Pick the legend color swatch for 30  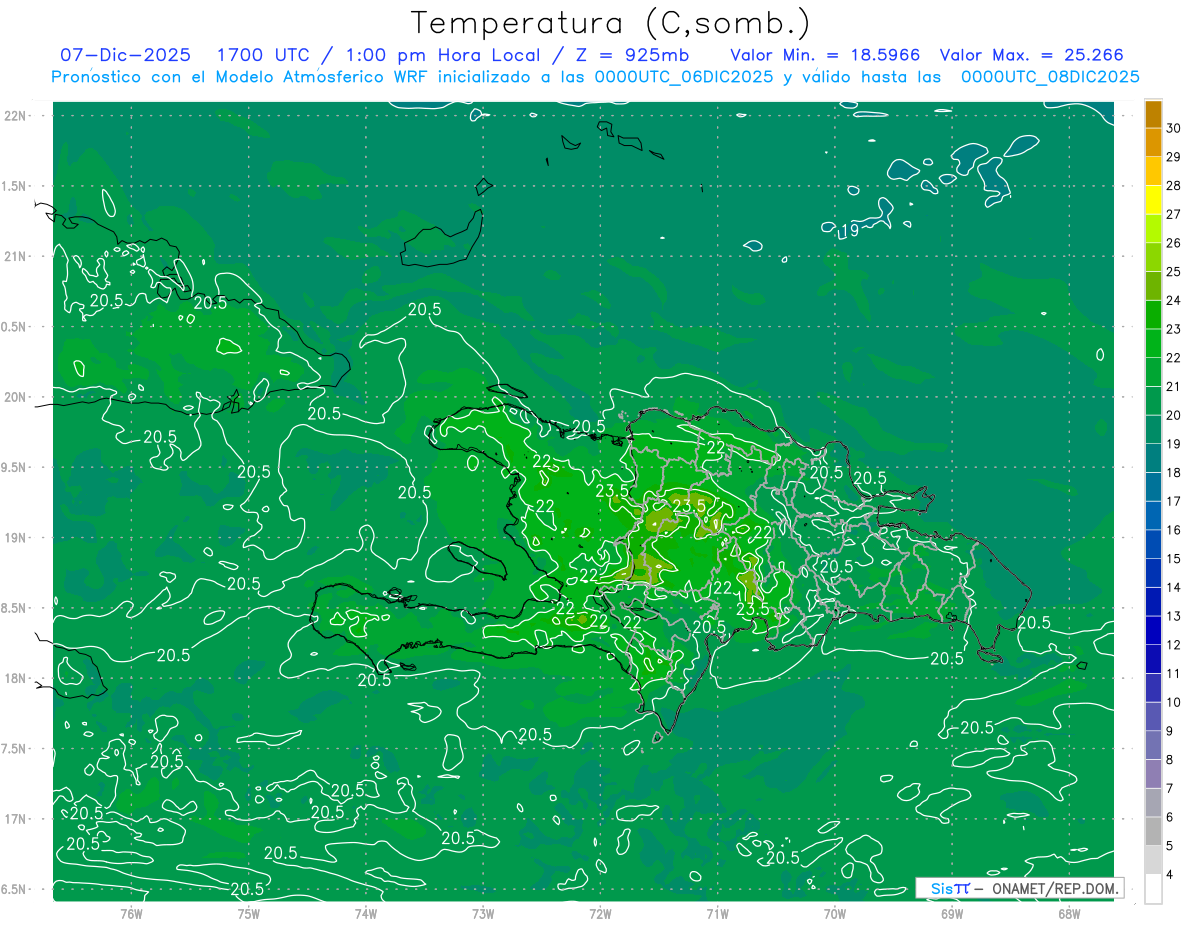(x=1153, y=114)
